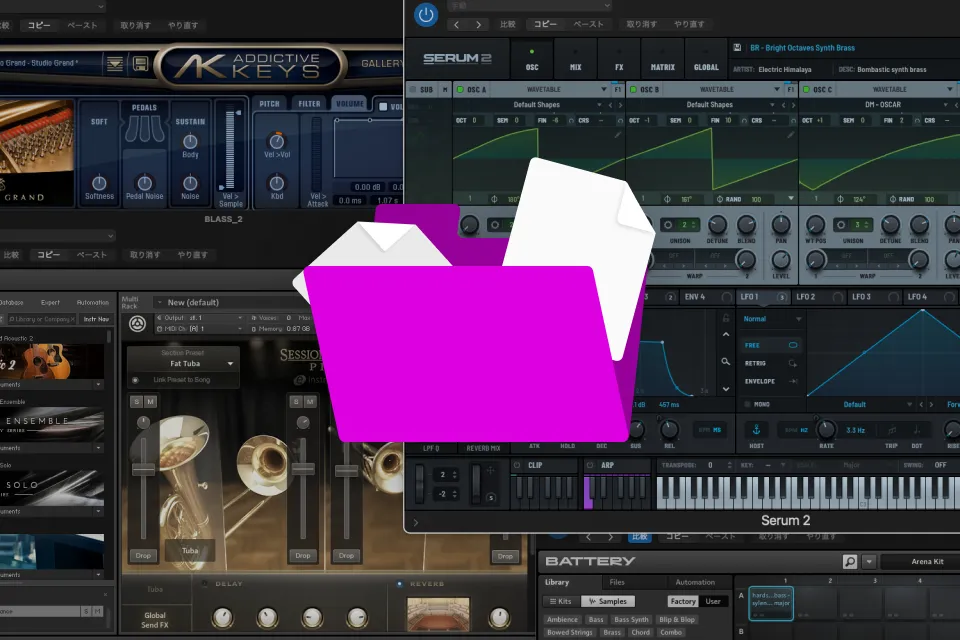Screen dimensions: 960x640
Task: Click Tuba channel volume fader
Action: (144, 470)
